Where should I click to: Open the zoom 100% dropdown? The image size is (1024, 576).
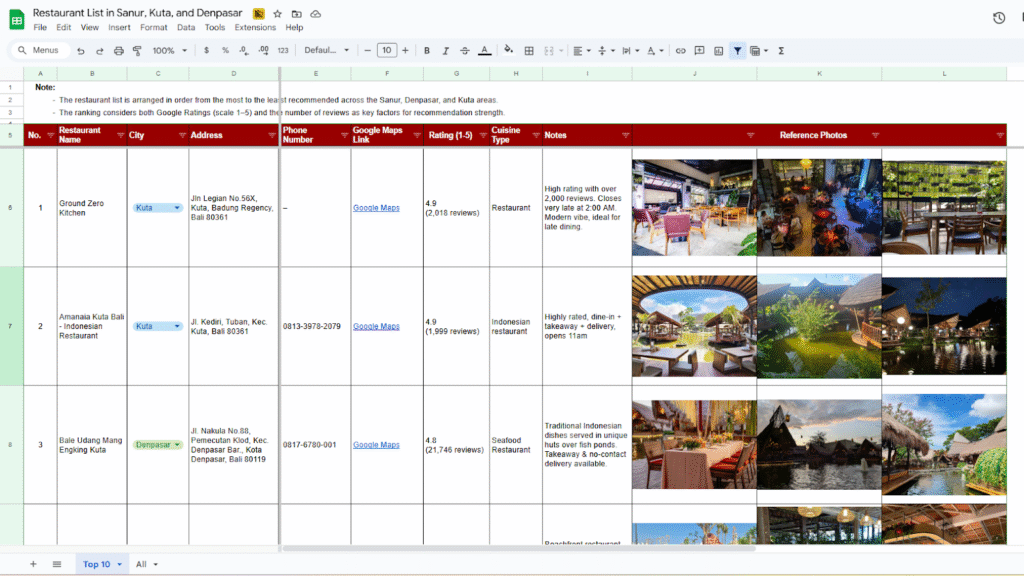tap(168, 50)
